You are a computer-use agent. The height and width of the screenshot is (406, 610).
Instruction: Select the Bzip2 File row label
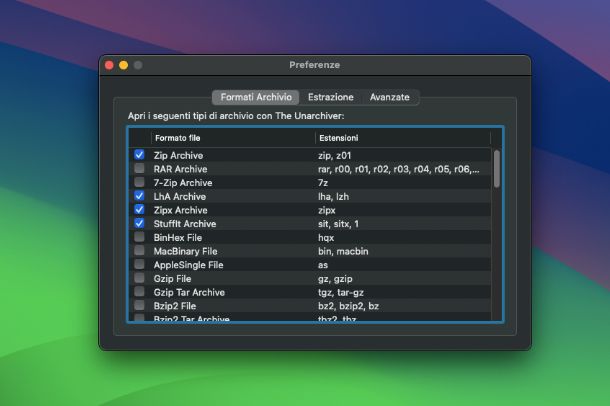pyautogui.click(x=175, y=306)
